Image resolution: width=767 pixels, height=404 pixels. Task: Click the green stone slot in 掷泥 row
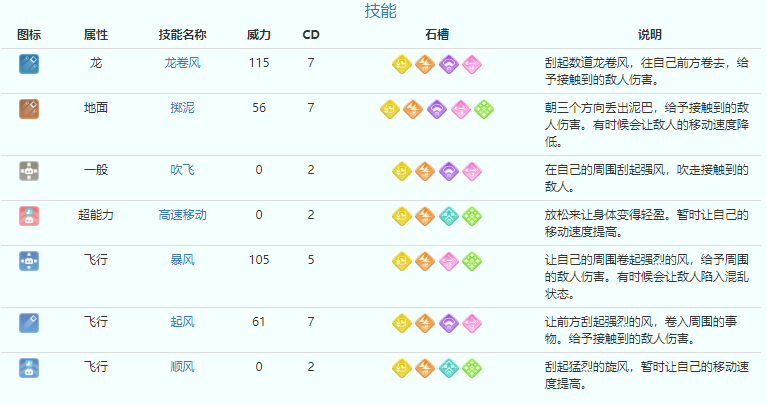point(484,109)
